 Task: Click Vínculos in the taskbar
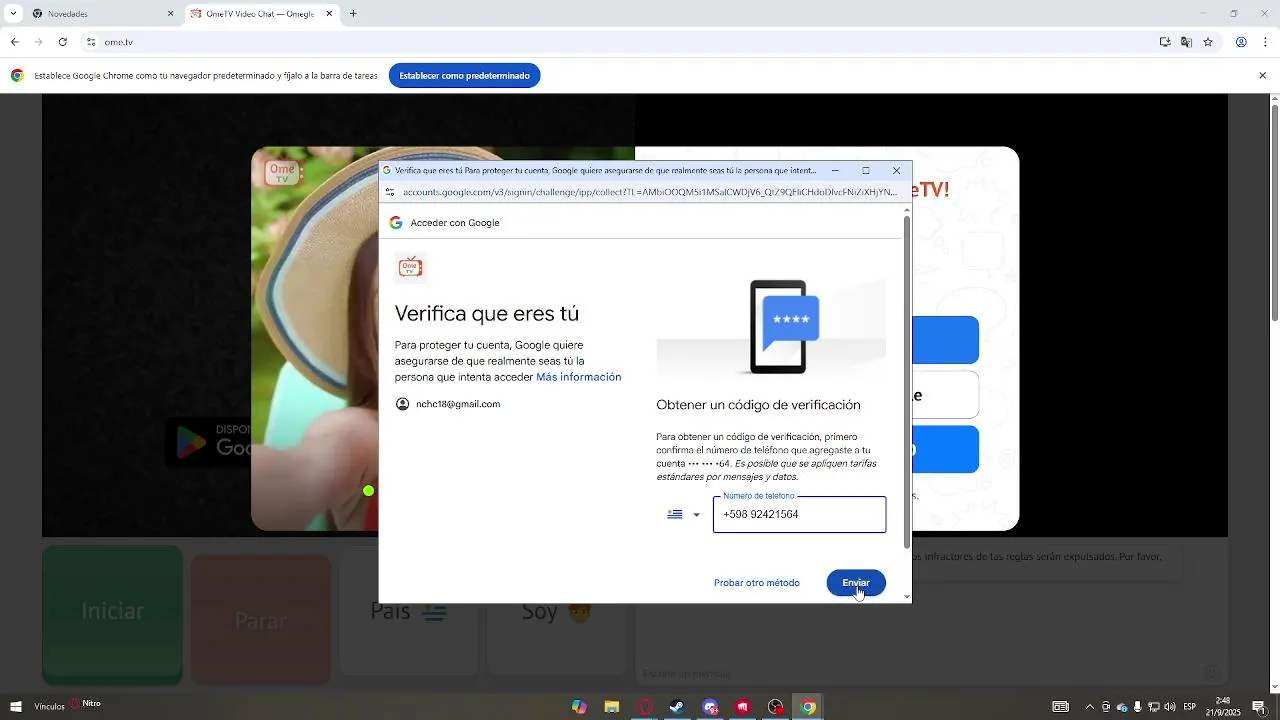(x=49, y=707)
